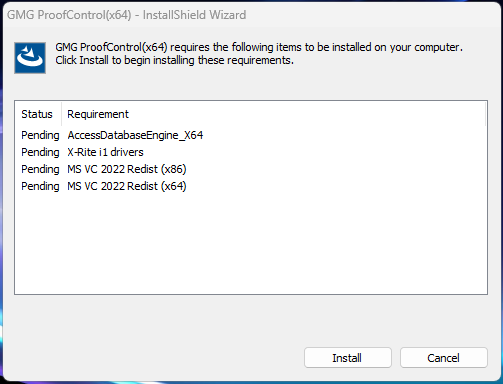
Task: Click the InstallShield Wizard title text
Action: tap(194, 15)
